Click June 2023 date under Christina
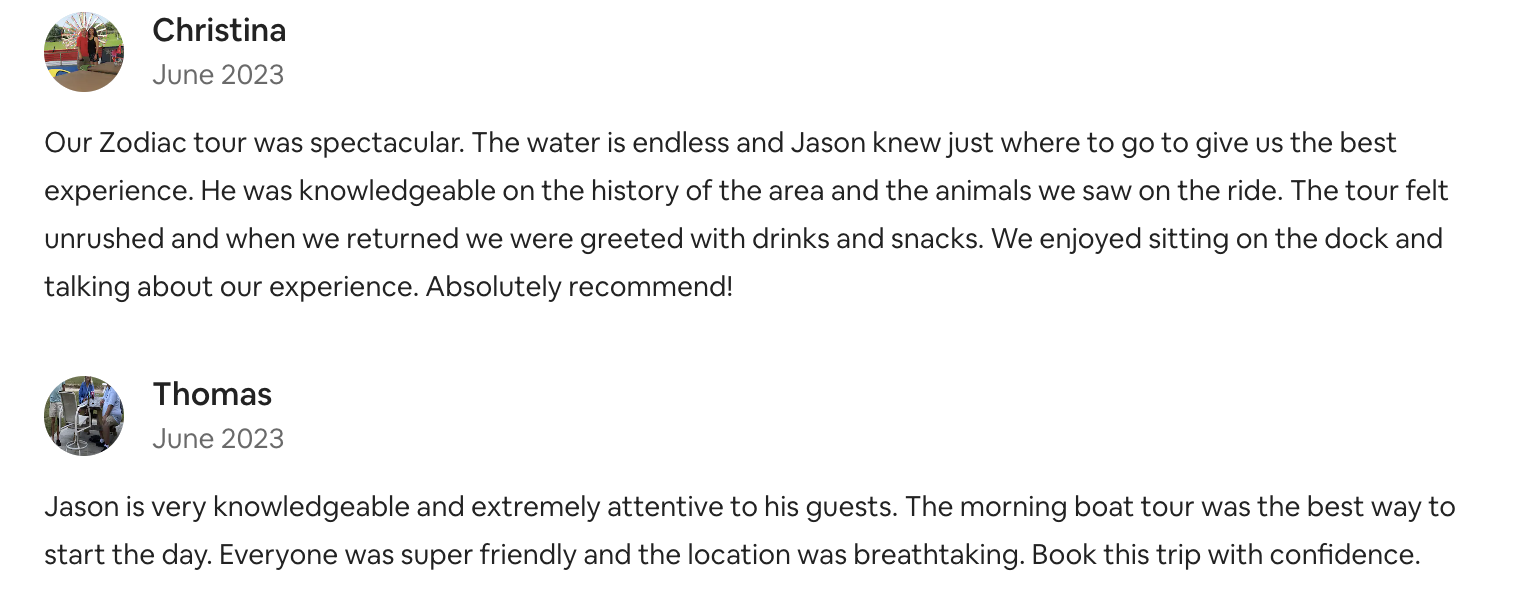 (x=218, y=75)
